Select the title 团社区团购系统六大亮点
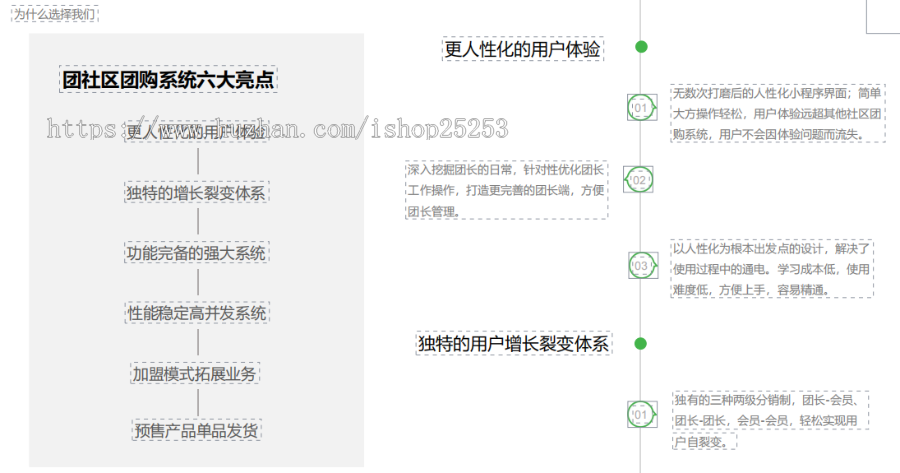900x473 pixels. tap(168, 79)
